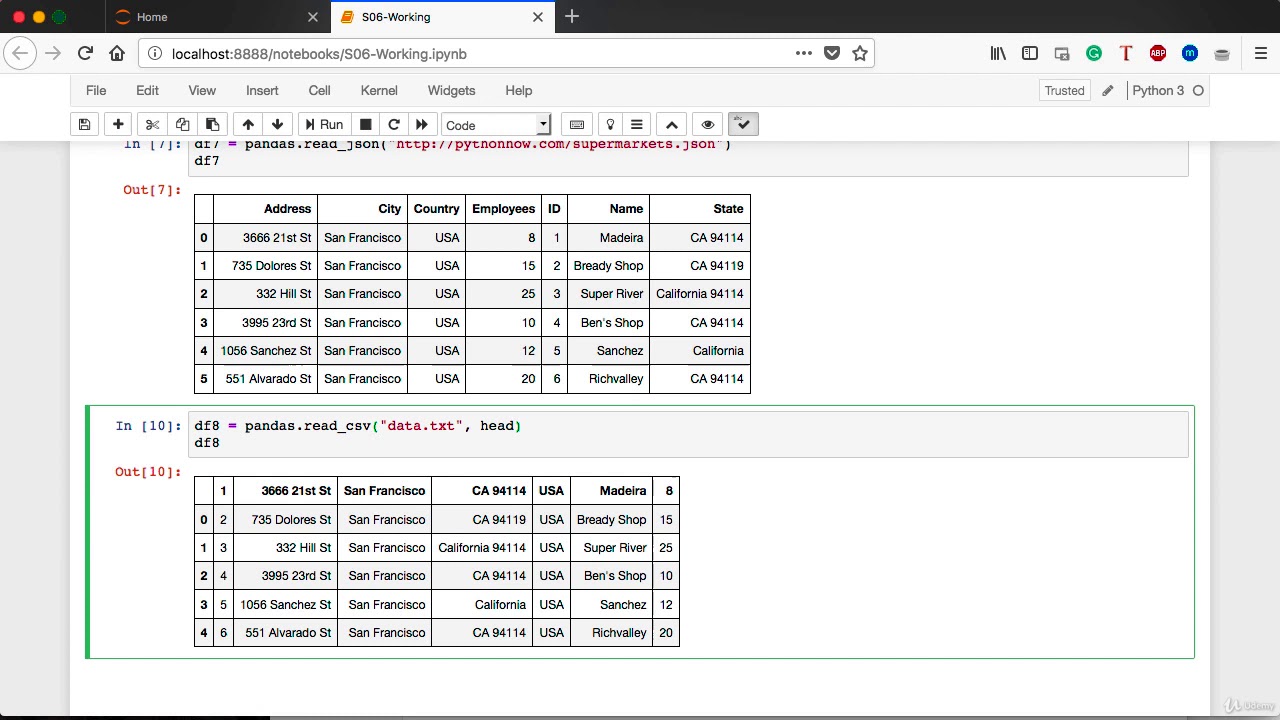Open the Insert menu
The width and height of the screenshot is (1280, 720).
pyautogui.click(x=262, y=90)
